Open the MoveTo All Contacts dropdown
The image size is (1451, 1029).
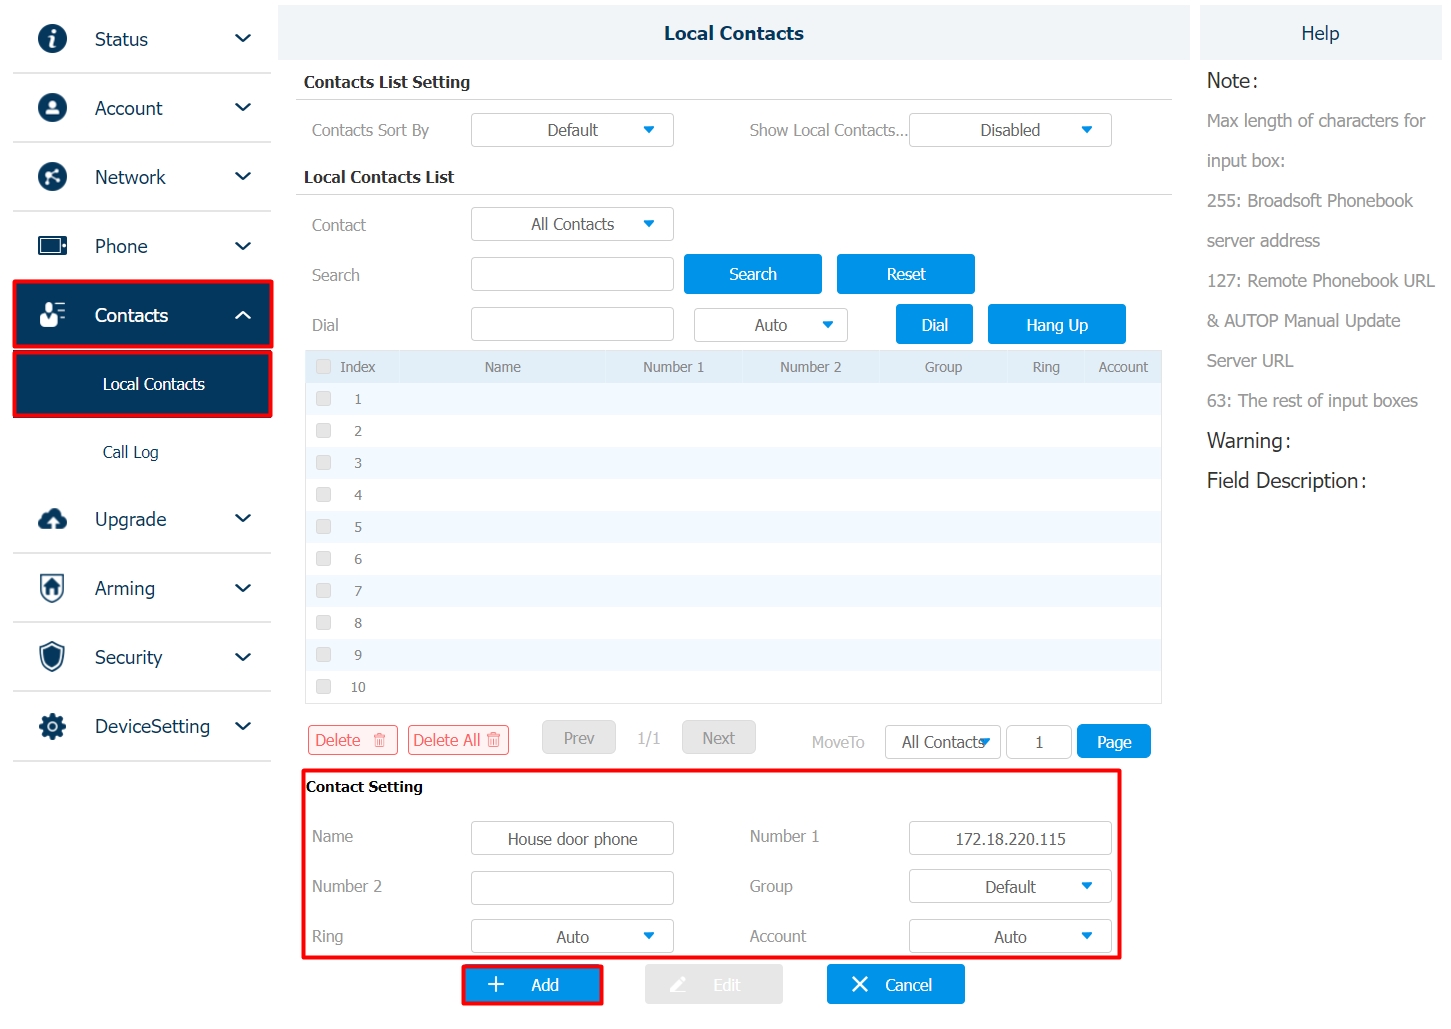point(943,742)
